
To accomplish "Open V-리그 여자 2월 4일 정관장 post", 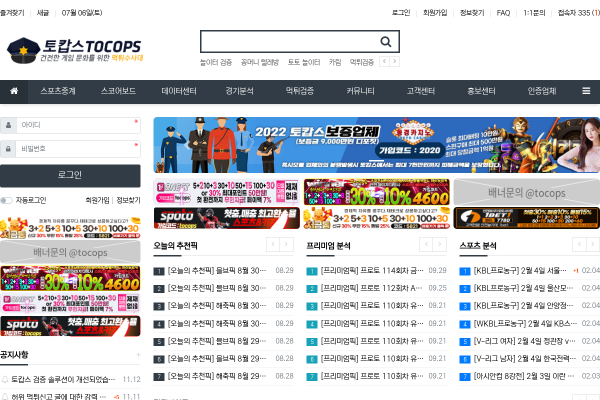I will pyautogui.click(x=524, y=341).
